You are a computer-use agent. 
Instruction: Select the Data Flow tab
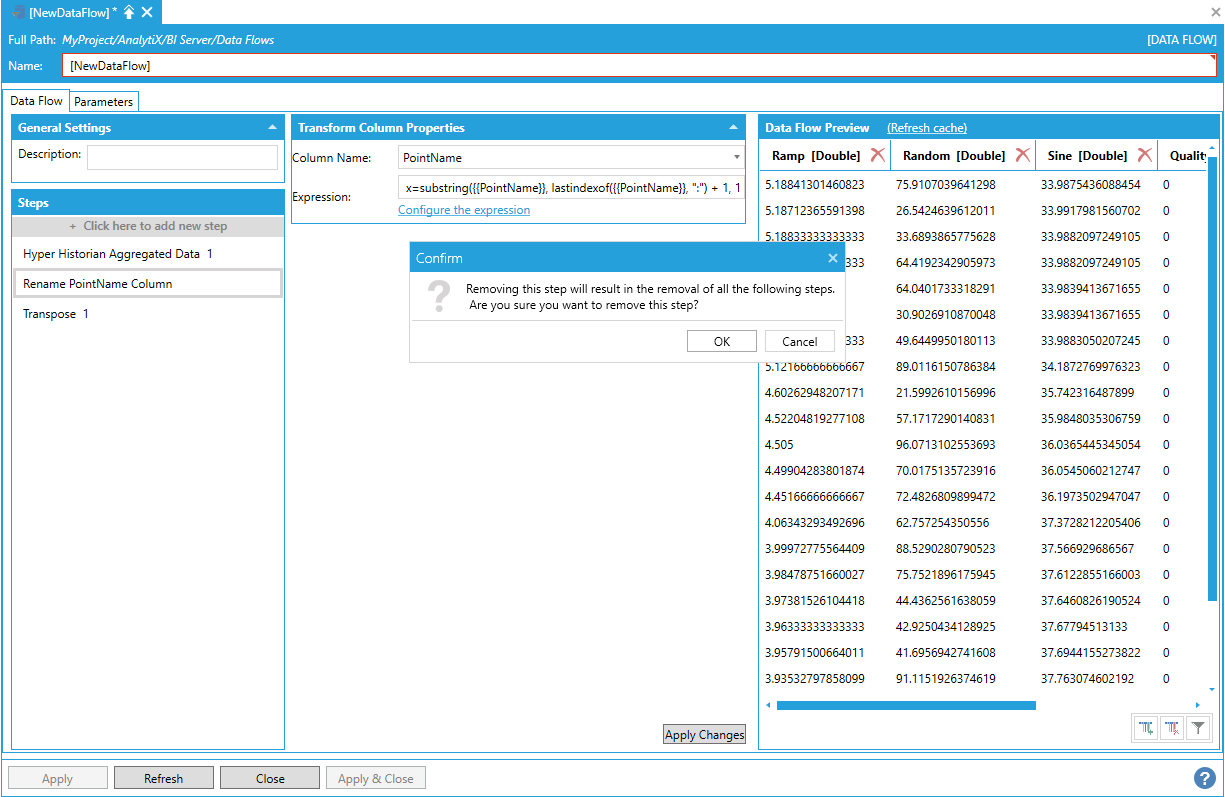click(x=36, y=101)
